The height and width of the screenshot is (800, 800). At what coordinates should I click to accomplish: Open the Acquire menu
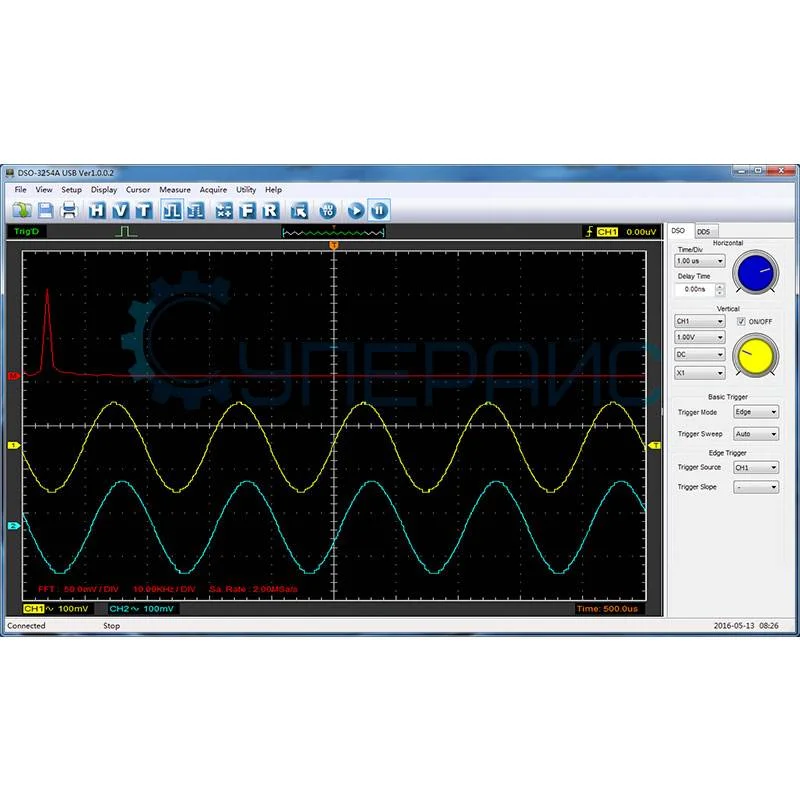point(213,189)
